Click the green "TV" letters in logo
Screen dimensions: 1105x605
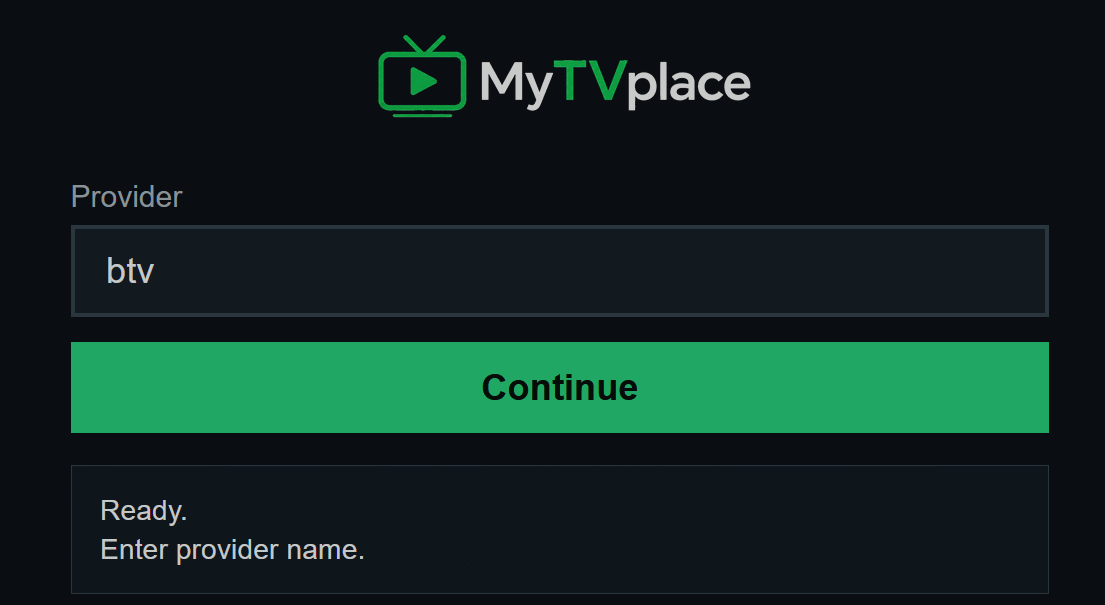pos(590,81)
